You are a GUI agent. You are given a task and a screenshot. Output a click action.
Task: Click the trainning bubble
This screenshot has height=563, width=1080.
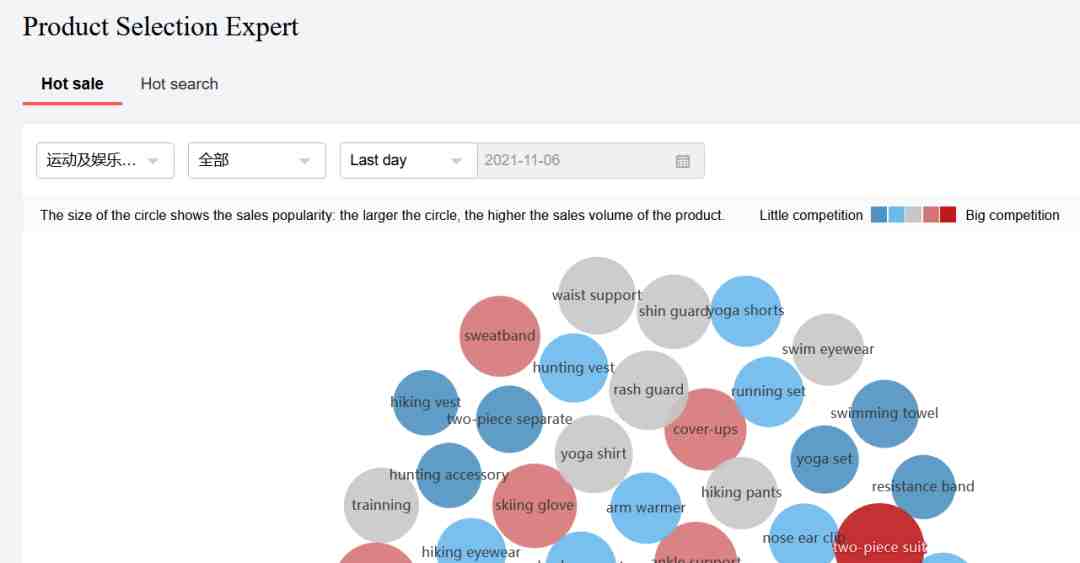381,505
